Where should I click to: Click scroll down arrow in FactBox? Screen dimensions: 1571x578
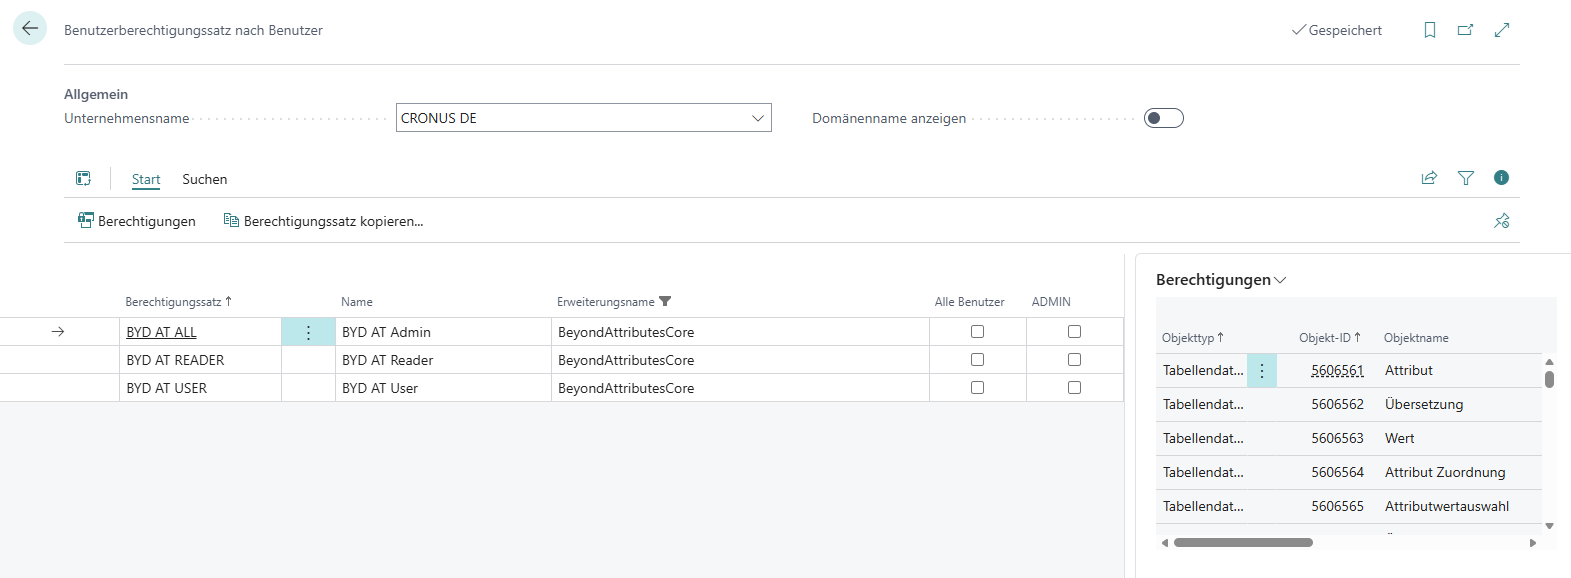(x=1549, y=525)
